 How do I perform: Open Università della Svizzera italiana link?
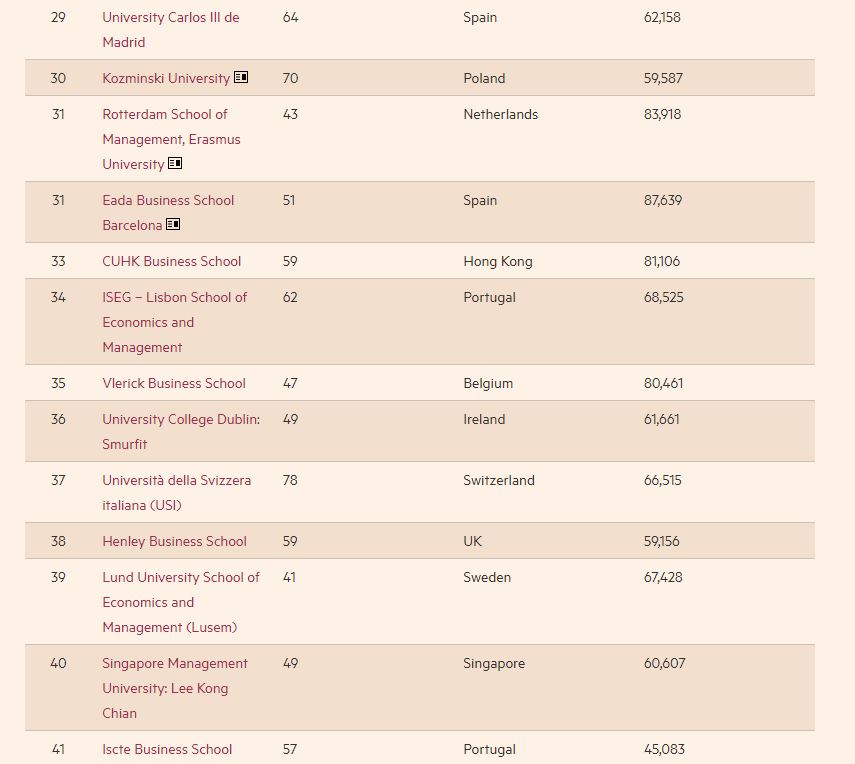point(177,493)
